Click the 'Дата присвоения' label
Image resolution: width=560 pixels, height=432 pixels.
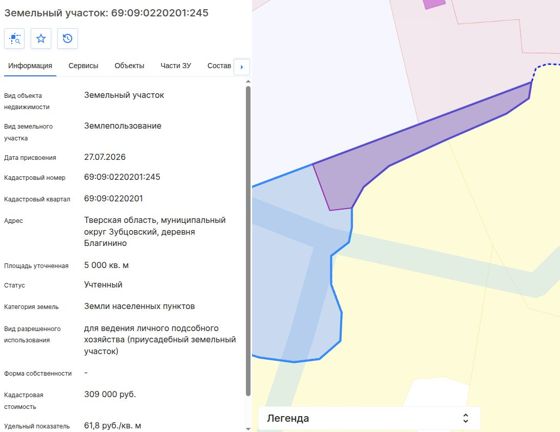[30, 157]
